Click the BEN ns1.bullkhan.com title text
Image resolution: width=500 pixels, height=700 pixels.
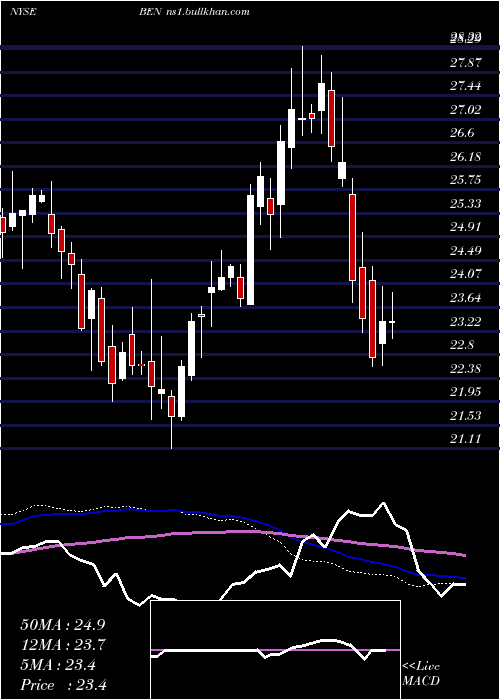[194, 12]
